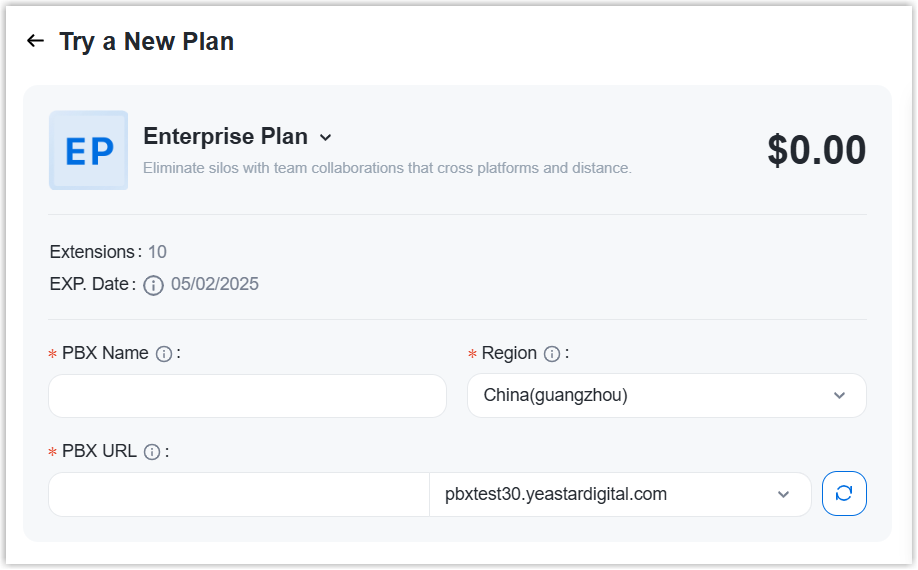Open the EXP. Date info tooltip icon
Viewport: 918px width, 570px height.
pos(153,285)
